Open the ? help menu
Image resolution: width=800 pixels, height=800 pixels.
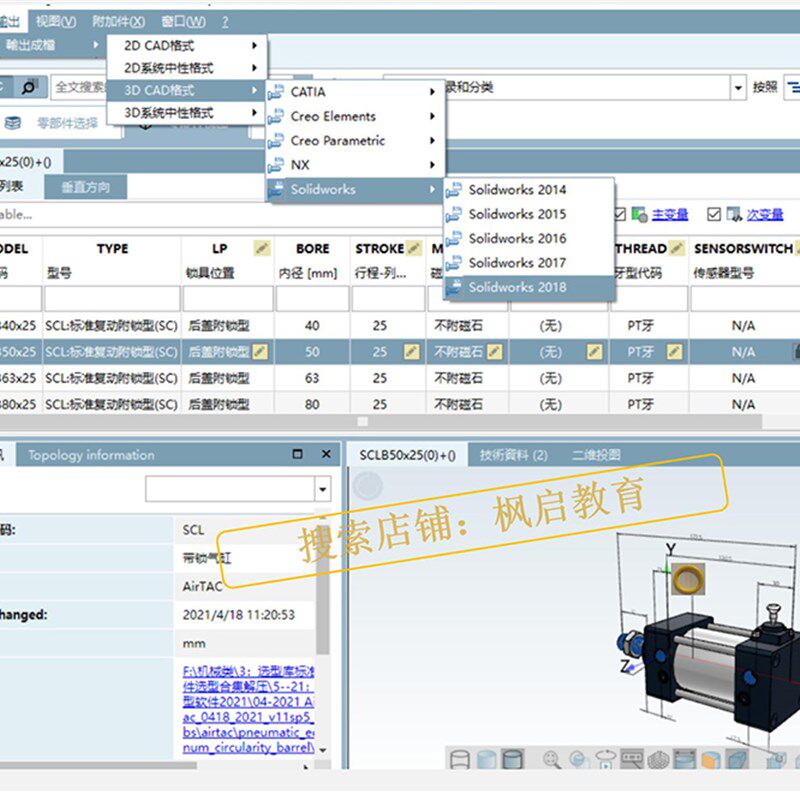coord(225,21)
